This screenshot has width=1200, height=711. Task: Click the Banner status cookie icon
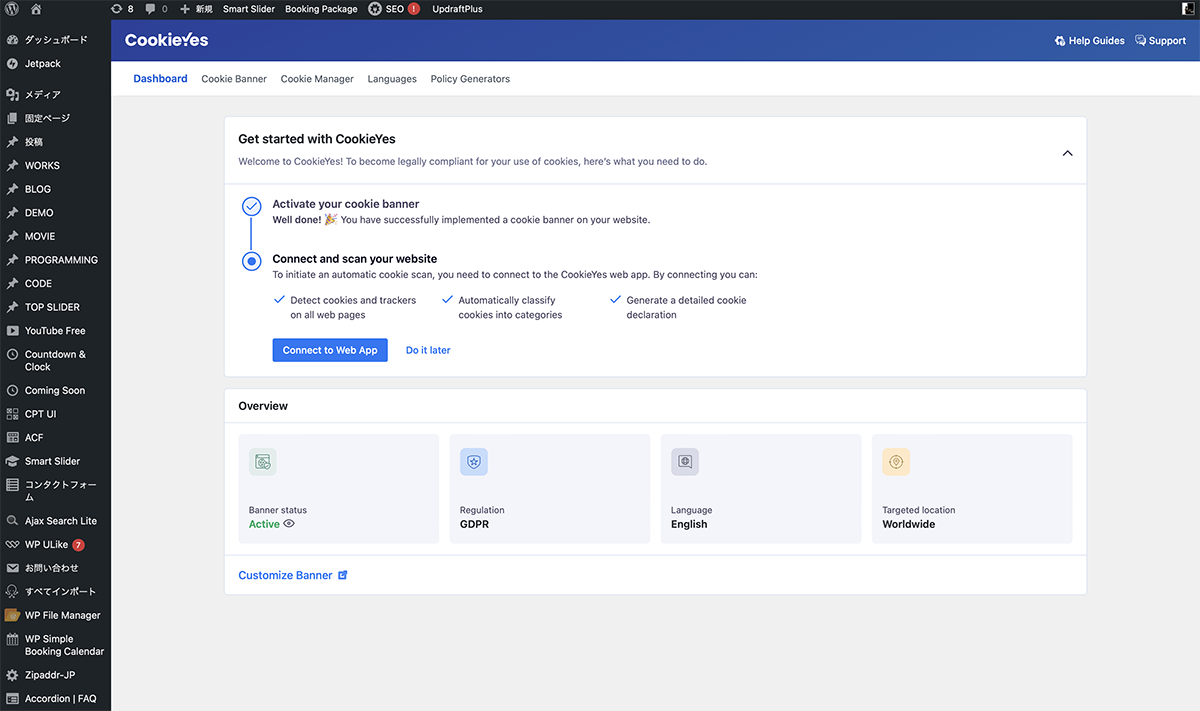pos(262,462)
